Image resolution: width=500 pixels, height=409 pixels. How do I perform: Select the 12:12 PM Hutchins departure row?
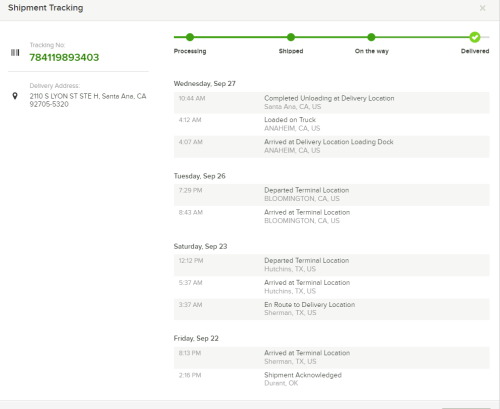331,265
